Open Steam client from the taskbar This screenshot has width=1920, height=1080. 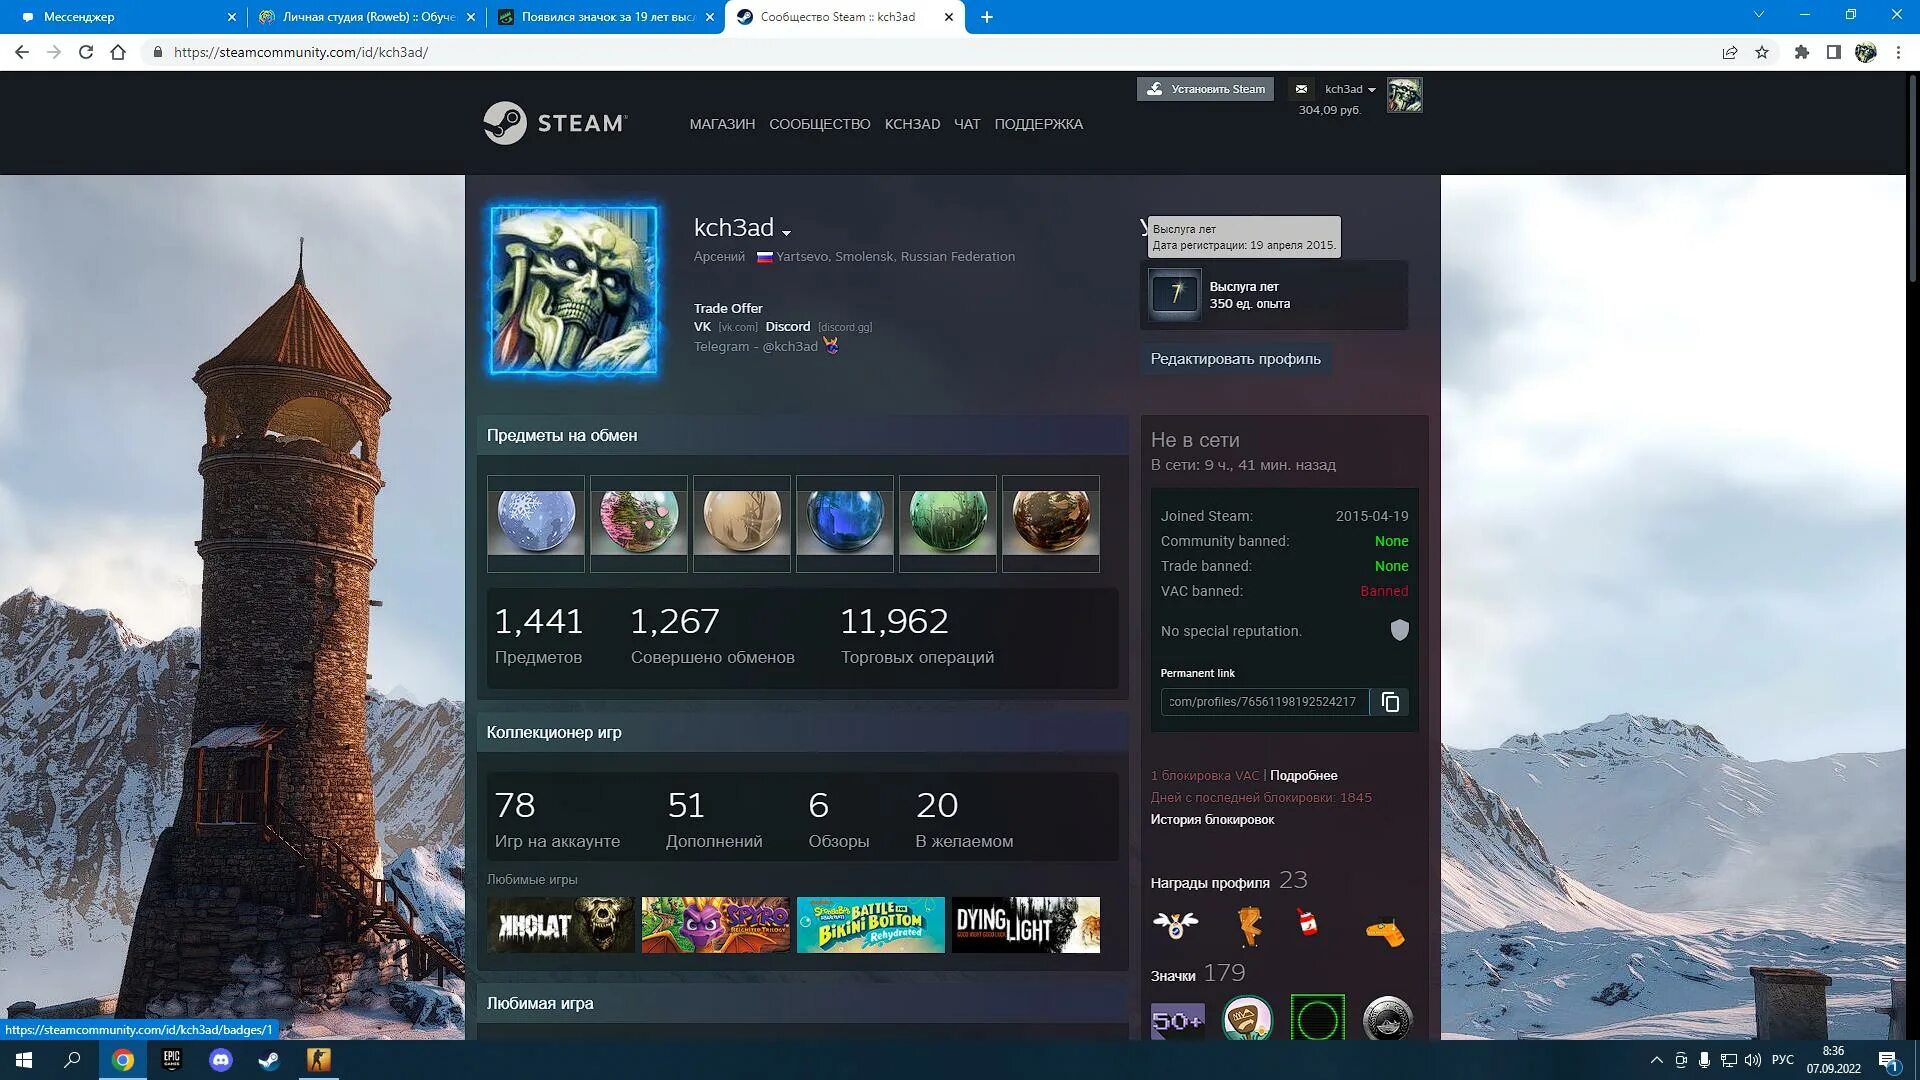[269, 1060]
